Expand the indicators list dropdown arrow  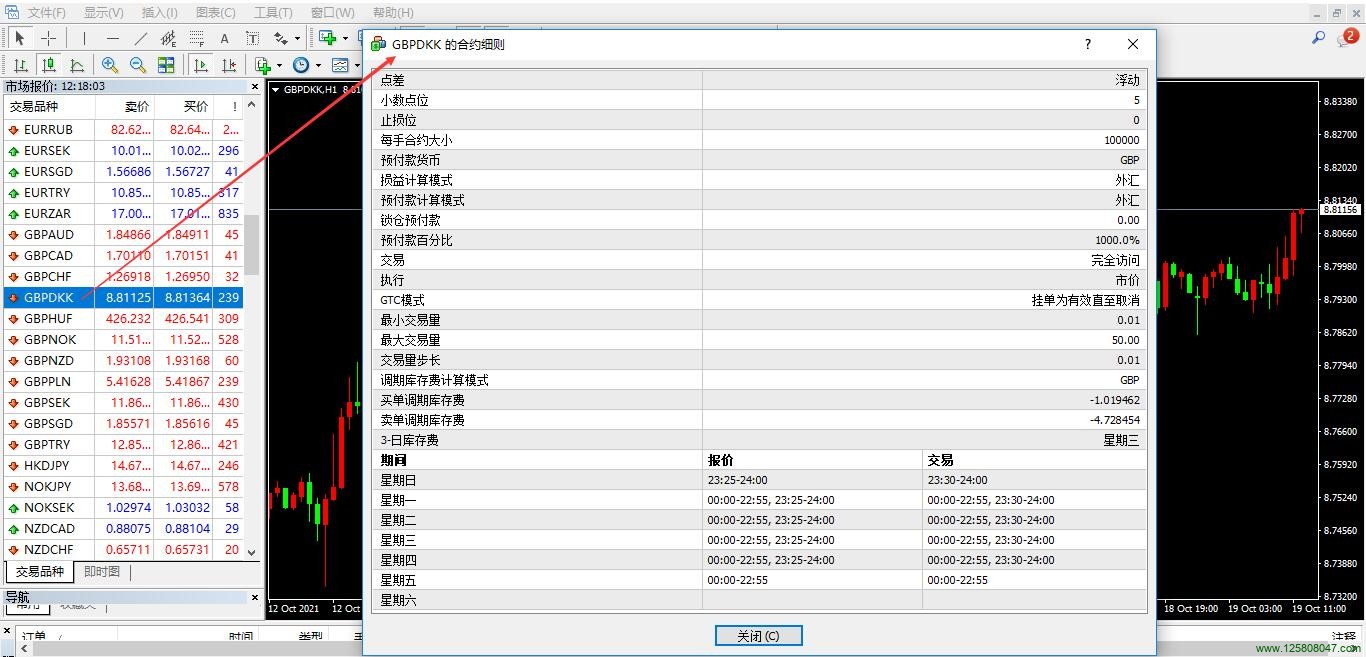tap(279, 65)
